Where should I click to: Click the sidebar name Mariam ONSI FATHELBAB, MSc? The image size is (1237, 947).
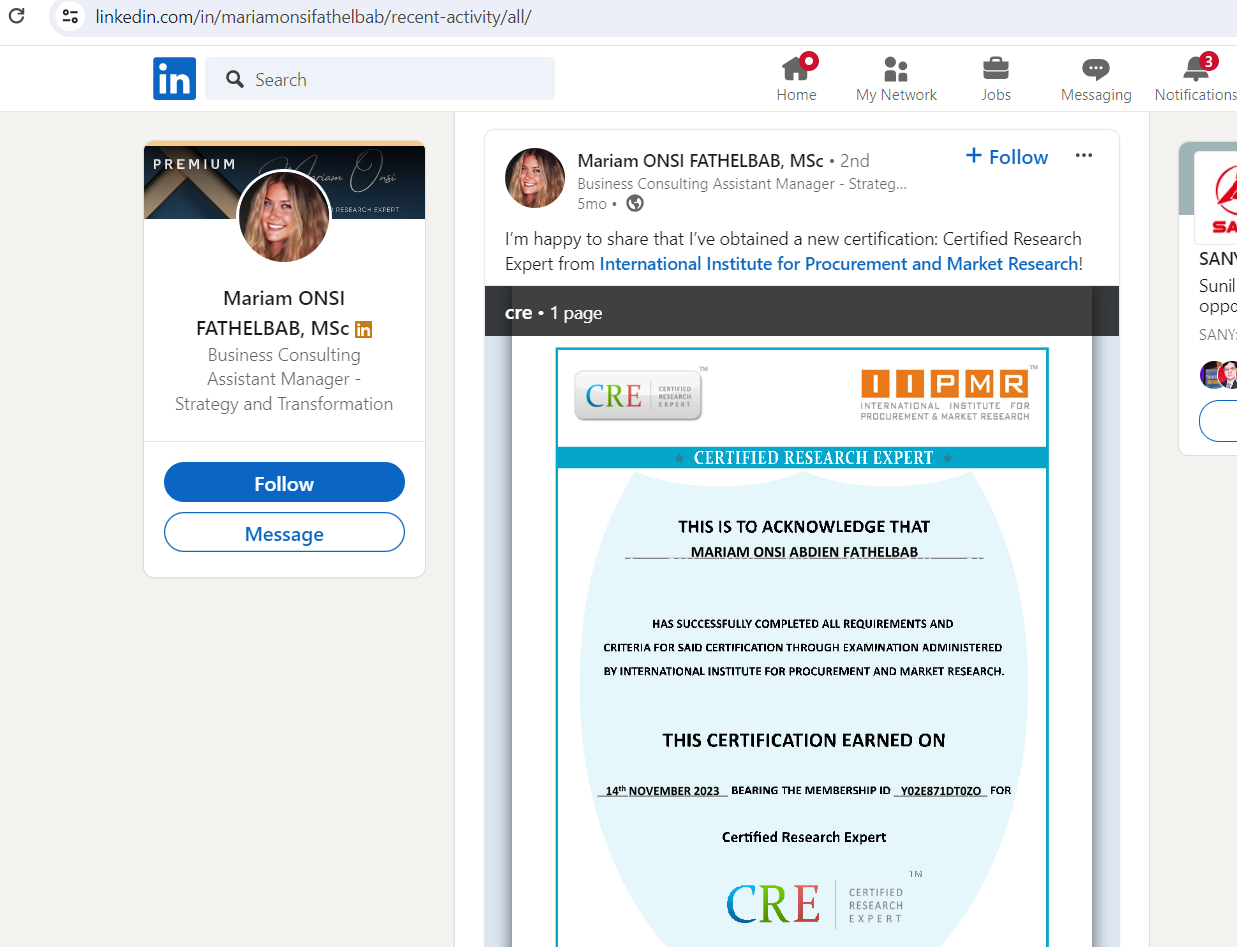pos(284,313)
